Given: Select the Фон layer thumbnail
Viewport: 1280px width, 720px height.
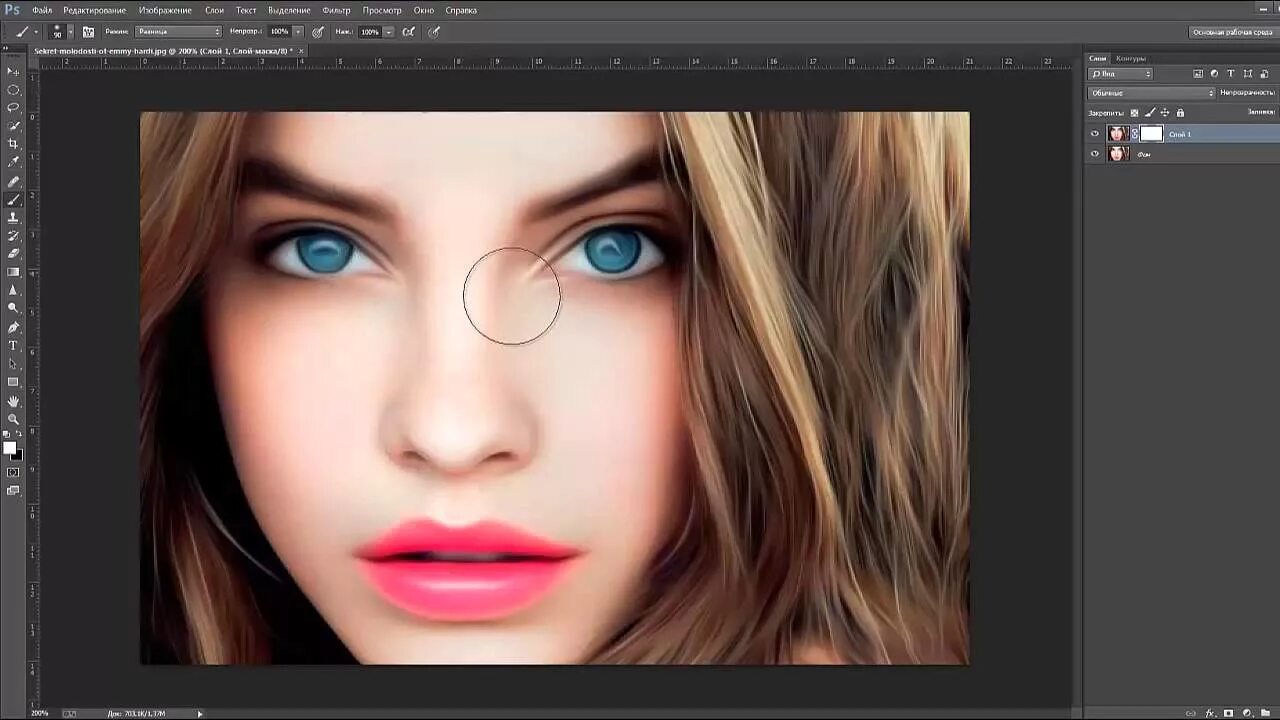Looking at the screenshot, I should (x=1118, y=154).
